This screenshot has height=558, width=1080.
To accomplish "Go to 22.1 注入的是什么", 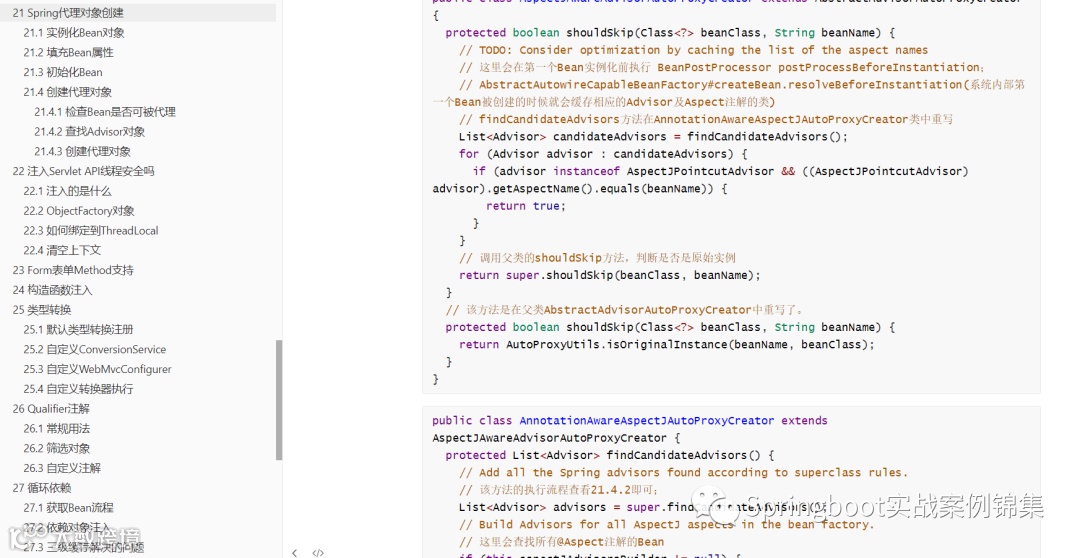I will [67, 191].
